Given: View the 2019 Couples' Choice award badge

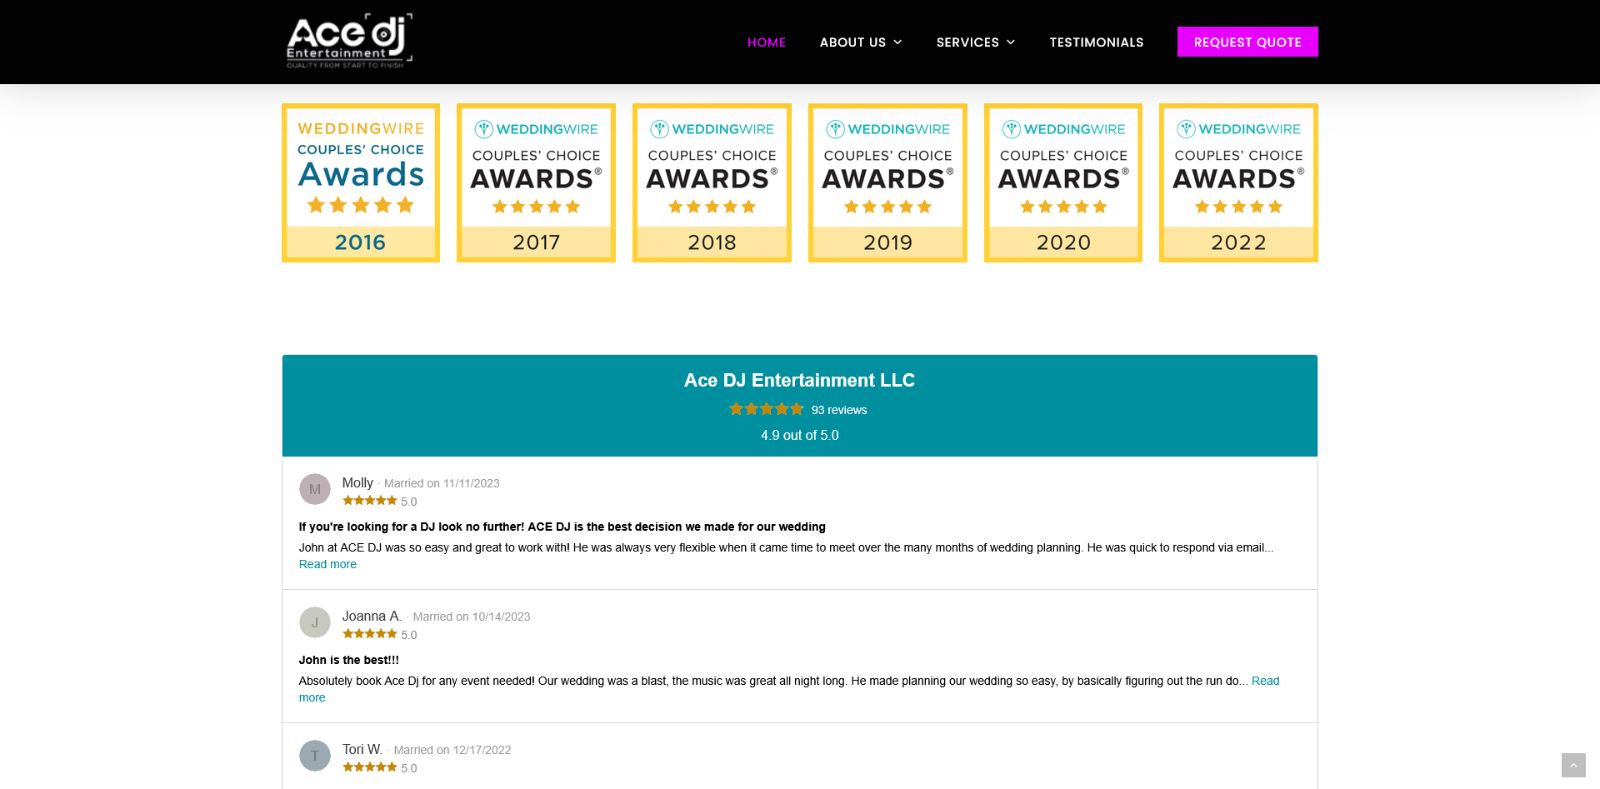Looking at the screenshot, I should click(888, 183).
